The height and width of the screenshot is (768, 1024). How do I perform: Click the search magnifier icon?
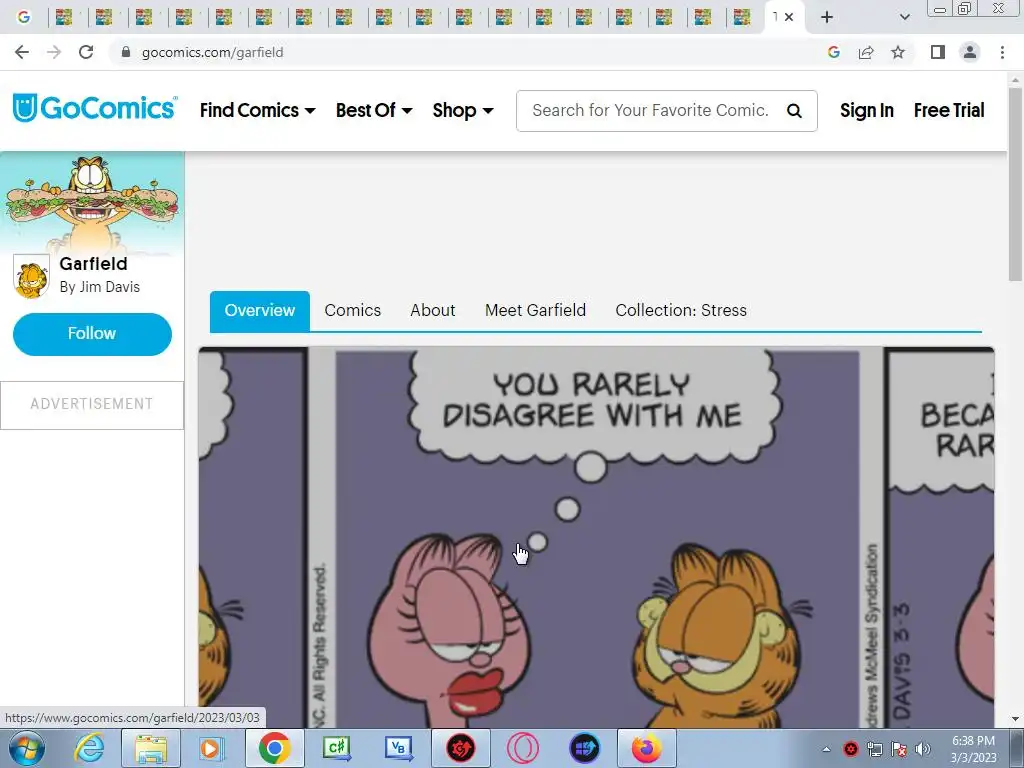click(794, 111)
